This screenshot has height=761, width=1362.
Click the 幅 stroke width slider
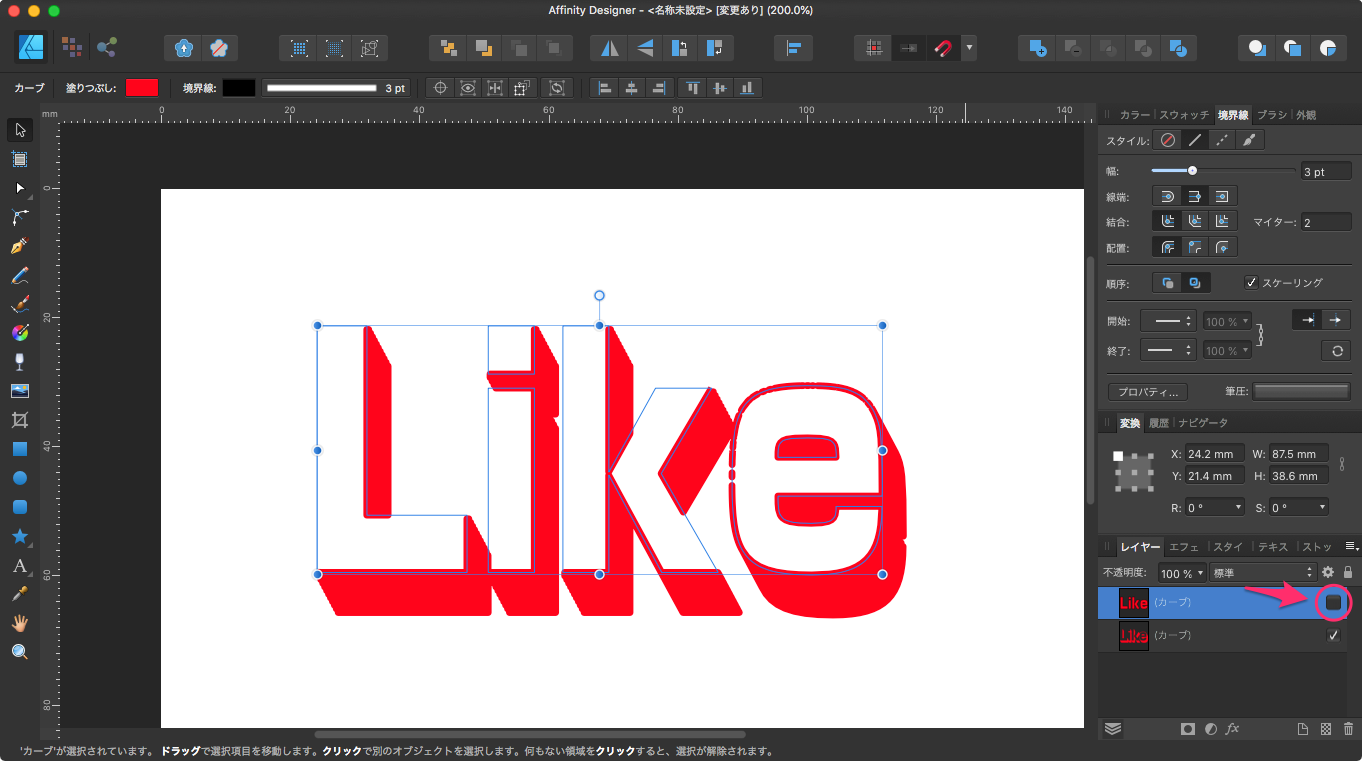pyautogui.click(x=1222, y=171)
